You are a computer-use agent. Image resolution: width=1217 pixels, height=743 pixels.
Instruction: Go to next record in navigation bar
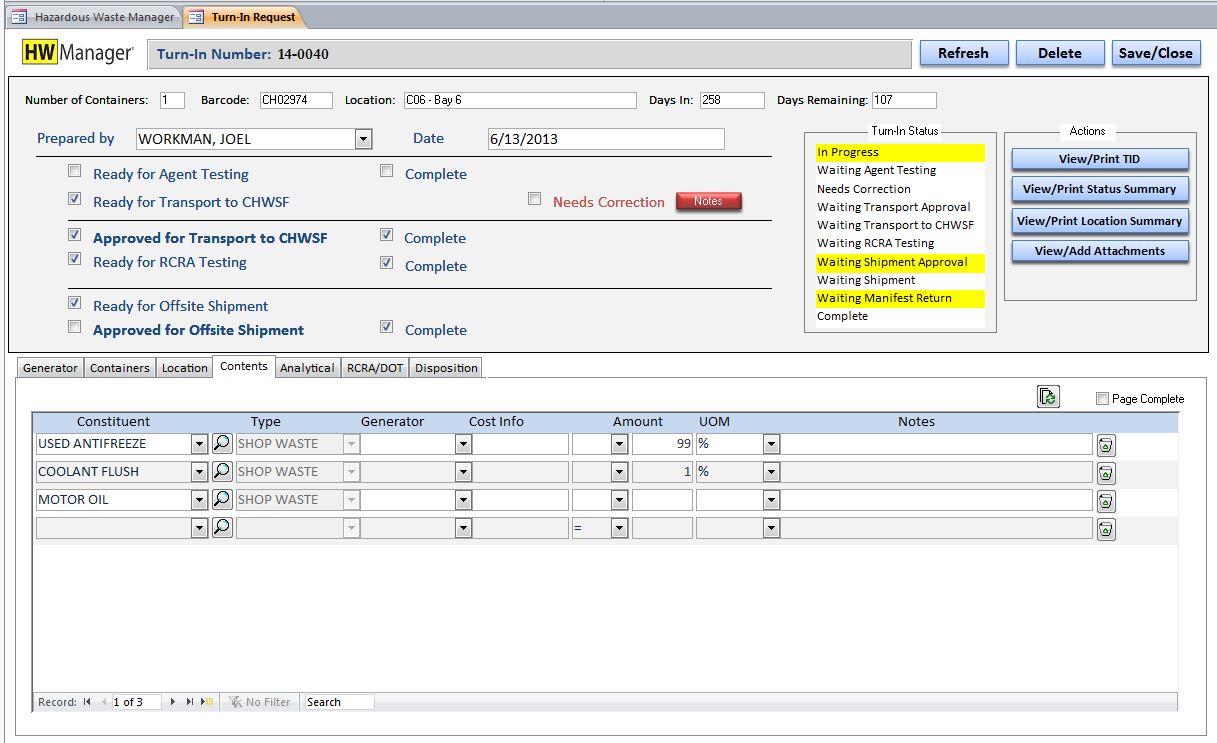point(174,702)
